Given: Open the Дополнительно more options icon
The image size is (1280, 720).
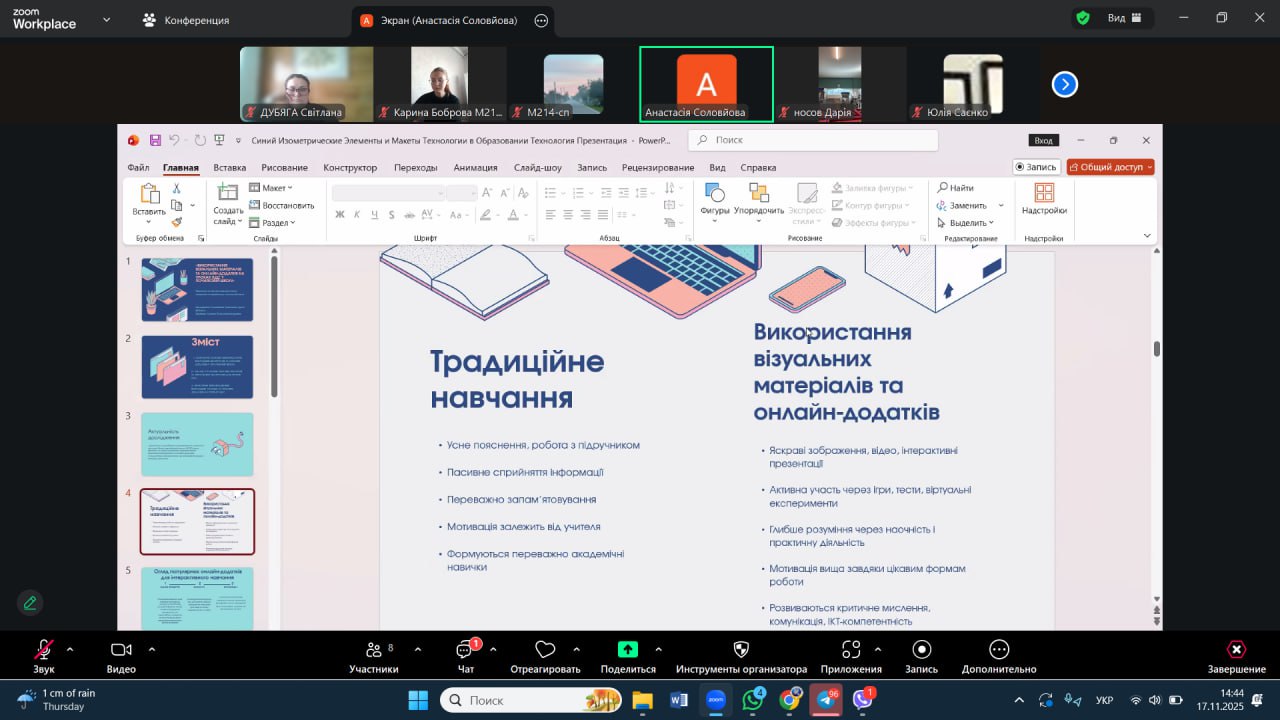Looking at the screenshot, I should tap(999, 651).
